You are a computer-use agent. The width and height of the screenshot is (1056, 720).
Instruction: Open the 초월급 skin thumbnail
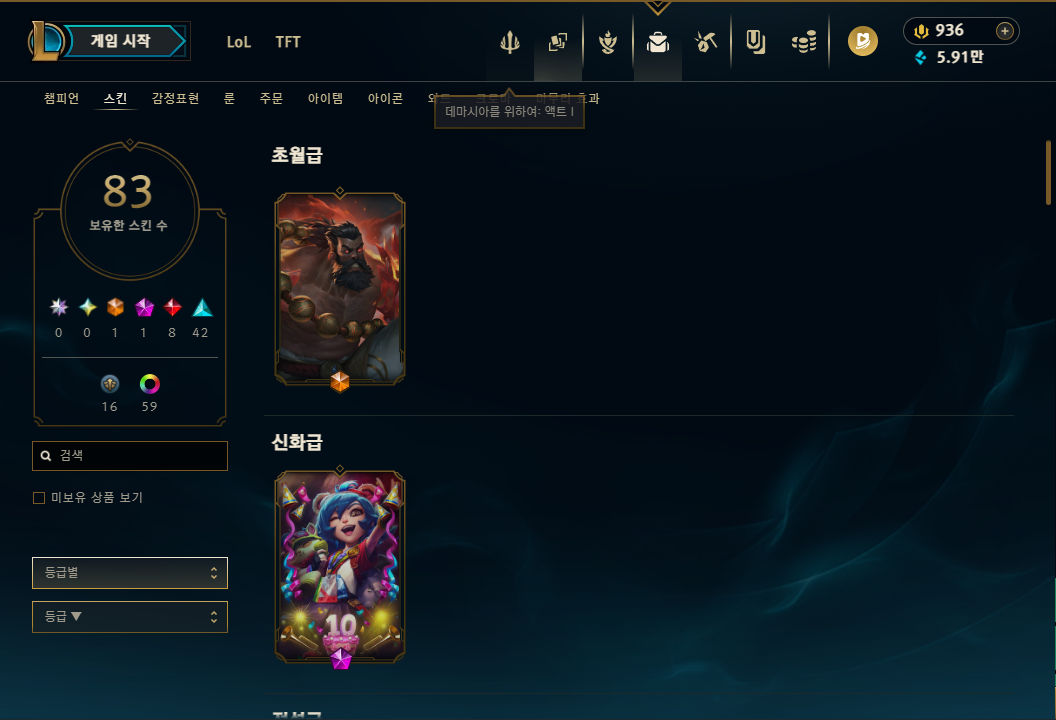pos(340,288)
